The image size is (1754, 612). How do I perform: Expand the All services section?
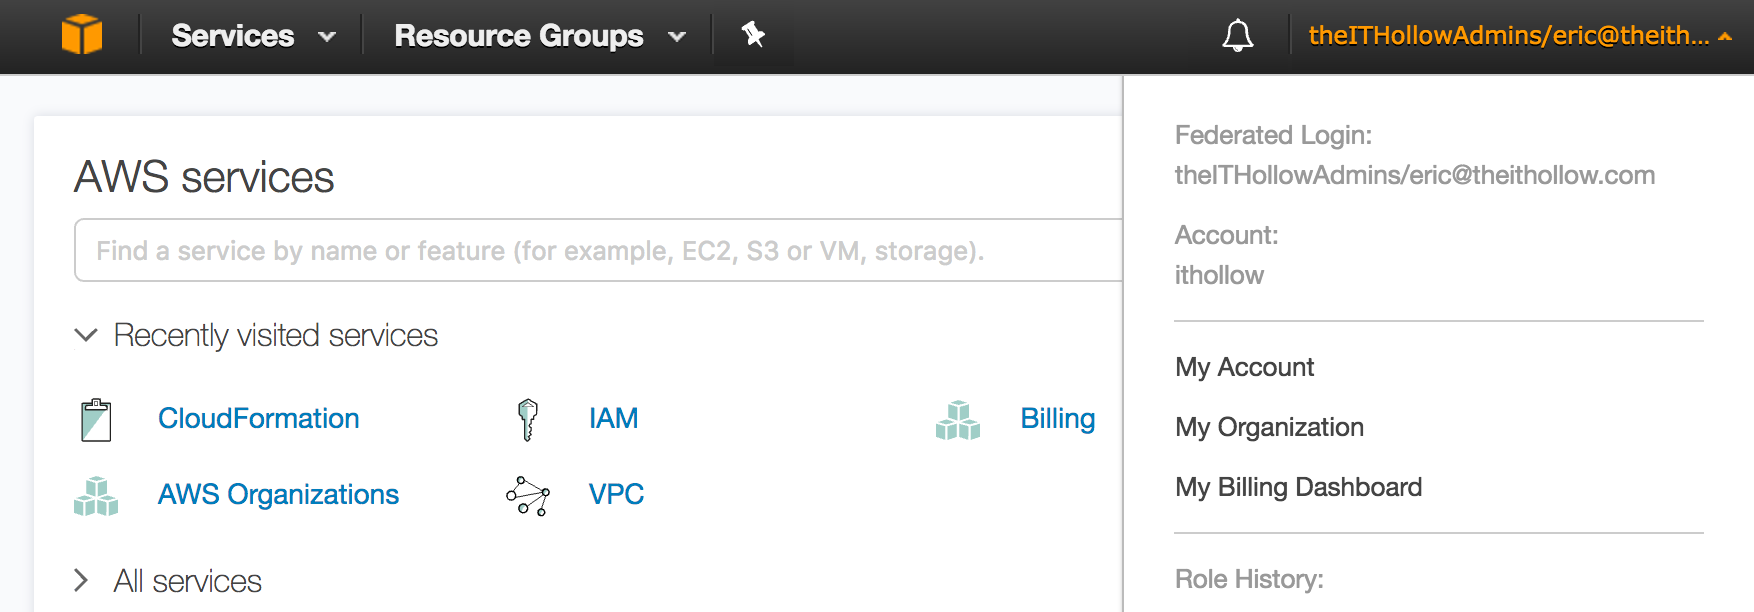click(82, 581)
